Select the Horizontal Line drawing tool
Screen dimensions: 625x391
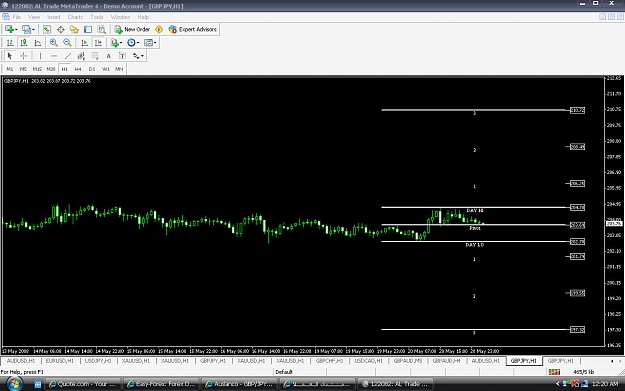coord(54,56)
